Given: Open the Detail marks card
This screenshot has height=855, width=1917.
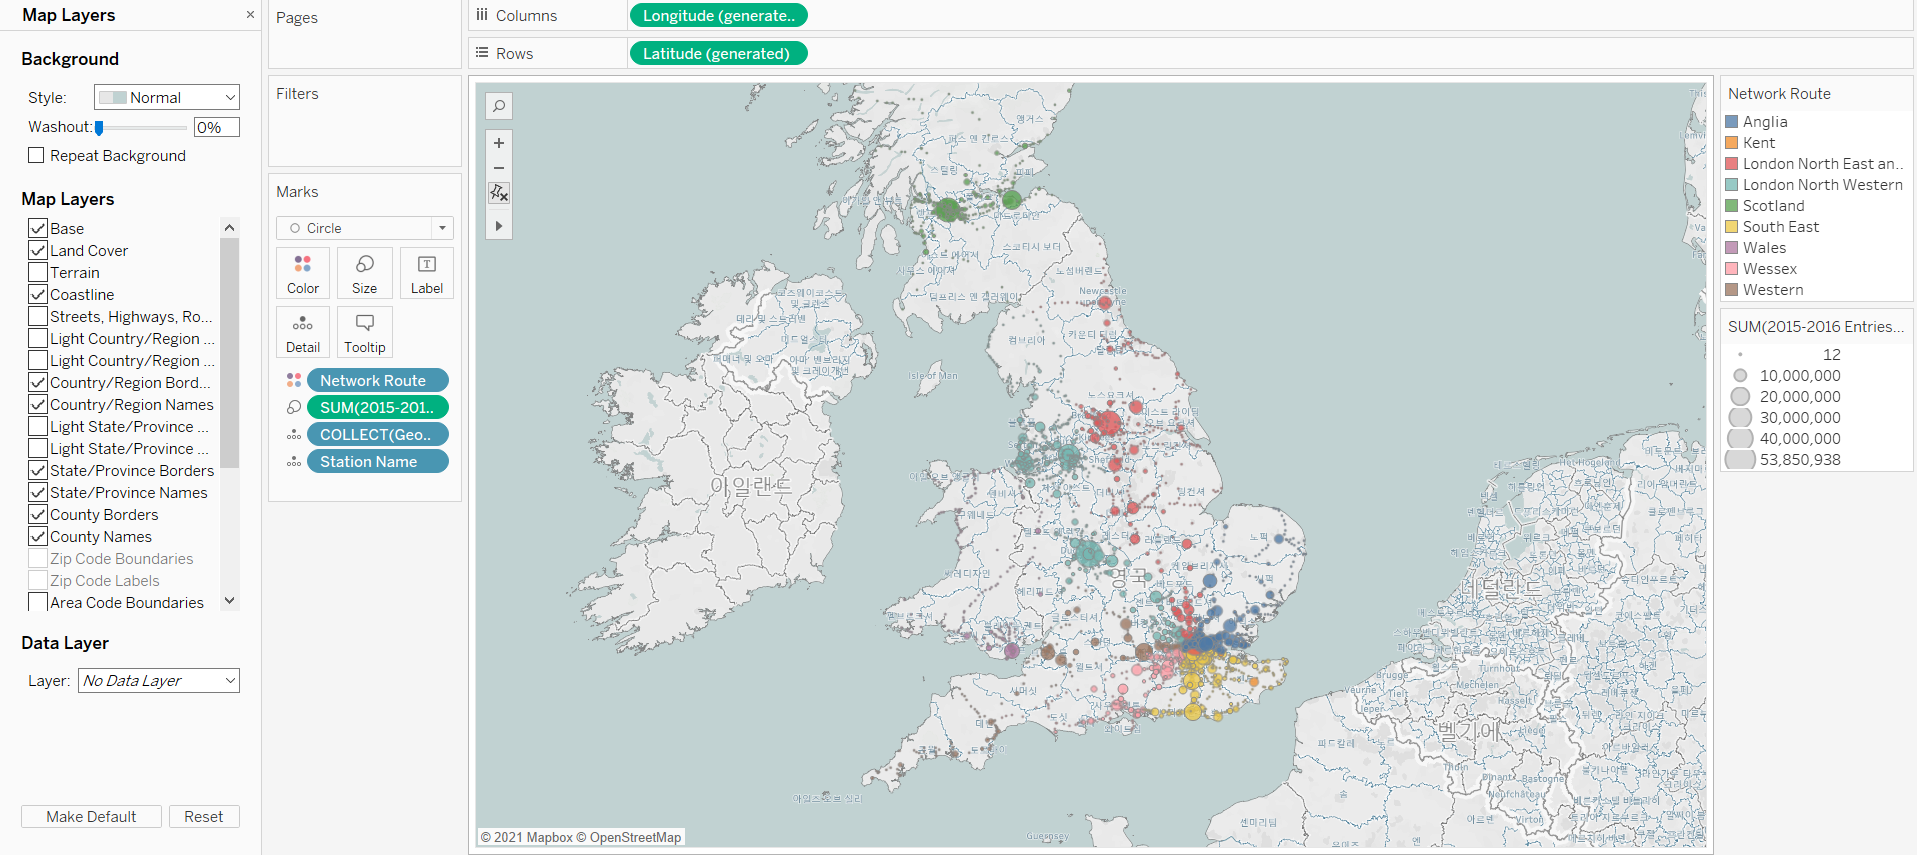Looking at the screenshot, I should tap(303, 332).
